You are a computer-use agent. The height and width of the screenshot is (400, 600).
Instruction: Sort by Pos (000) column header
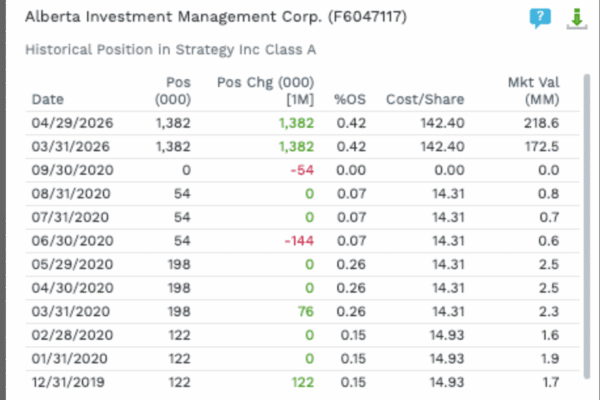click(173, 91)
